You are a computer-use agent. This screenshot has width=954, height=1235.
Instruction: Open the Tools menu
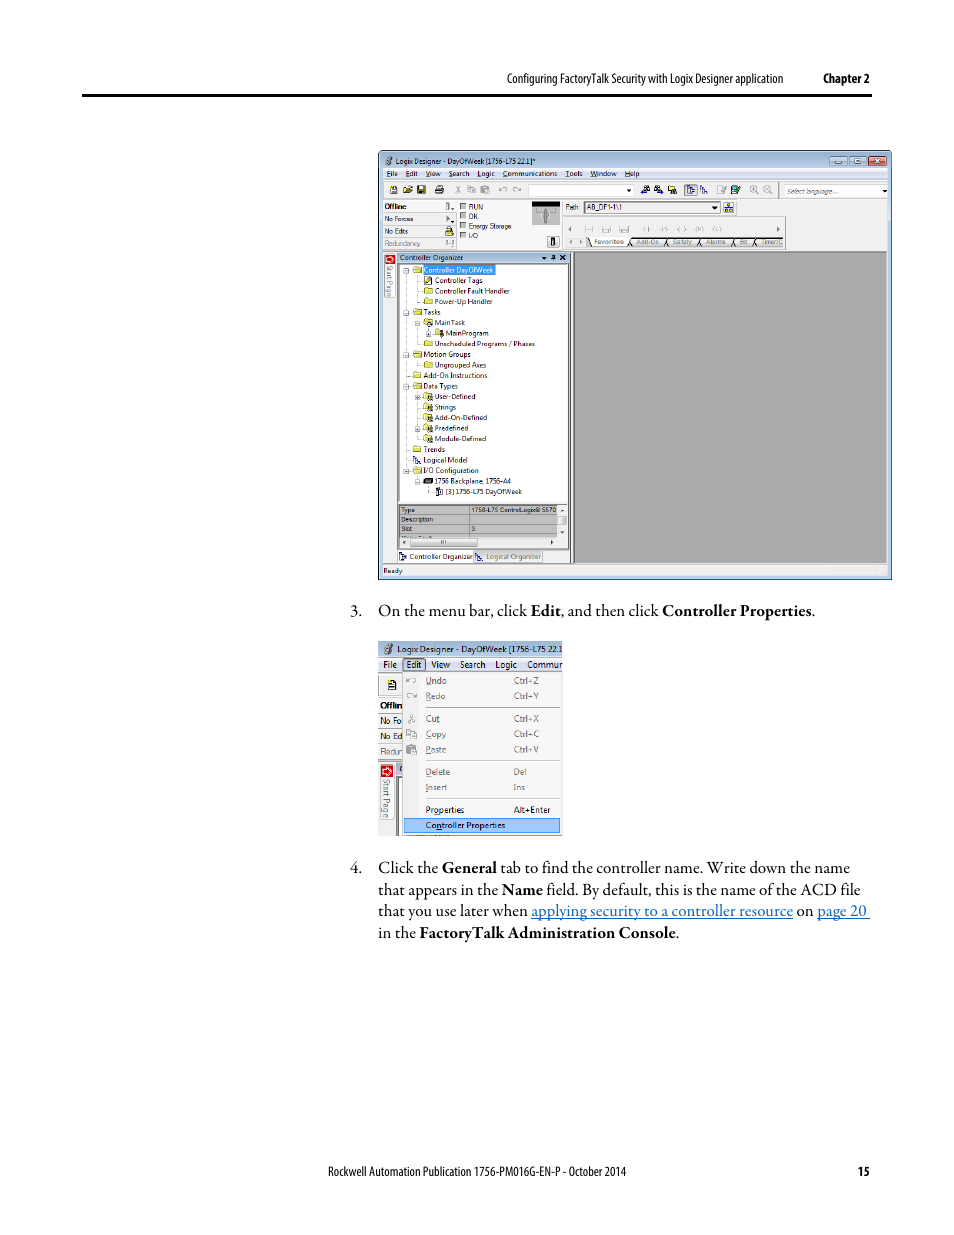tap(574, 174)
